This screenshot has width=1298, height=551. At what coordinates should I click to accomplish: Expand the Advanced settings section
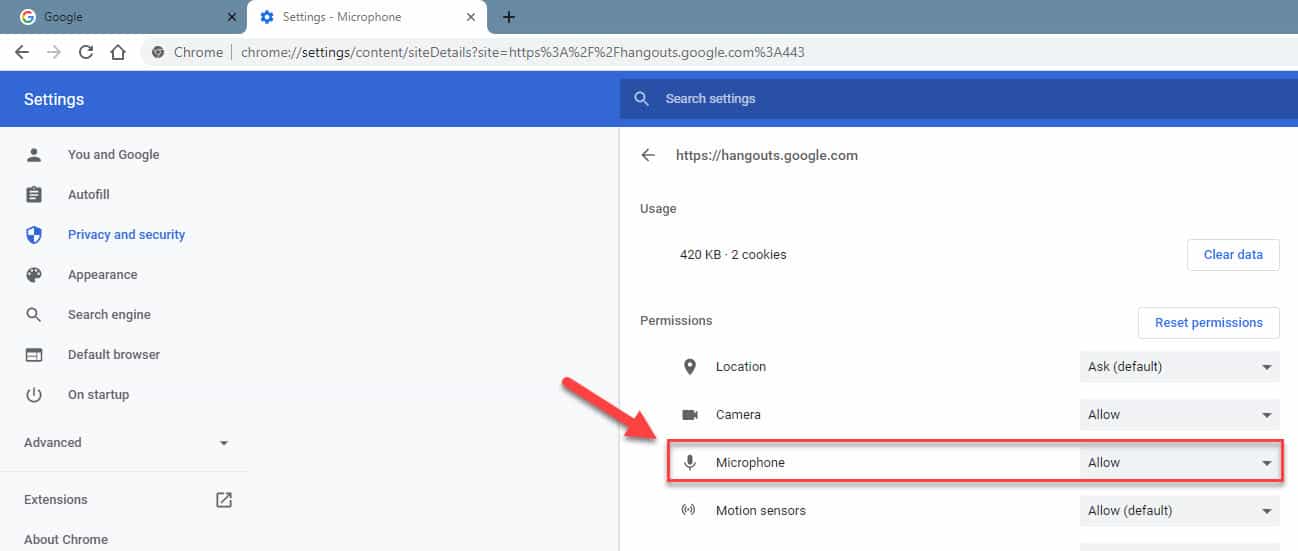click(127, 442)
